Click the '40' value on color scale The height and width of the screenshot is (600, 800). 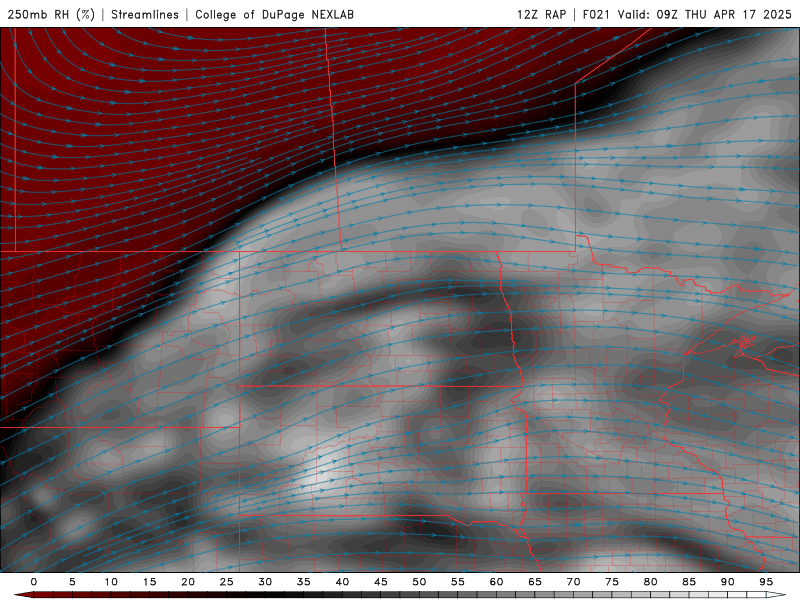click(342, 582)
